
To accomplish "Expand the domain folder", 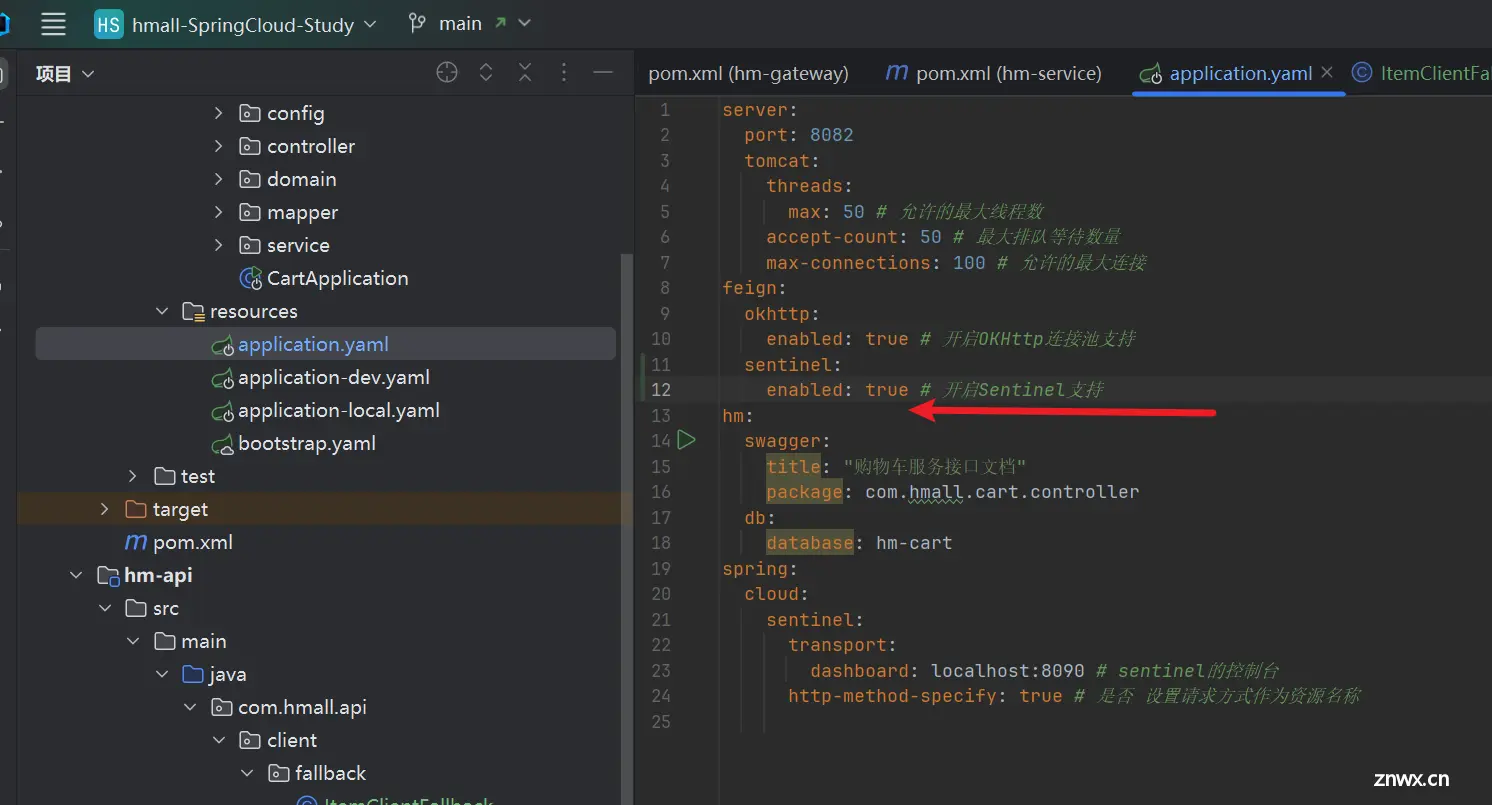I will pos(219,179).
